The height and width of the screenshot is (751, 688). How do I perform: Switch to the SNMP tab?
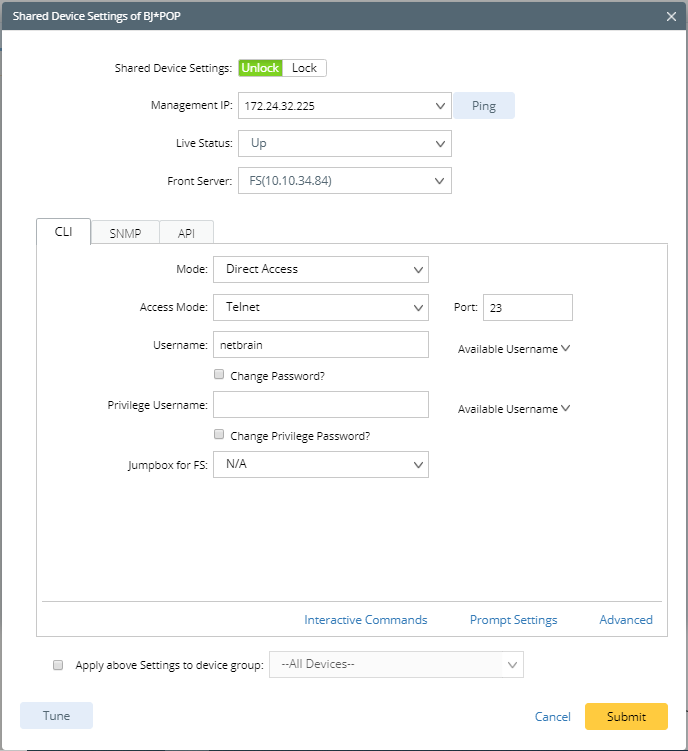click(x=125, y=233)
